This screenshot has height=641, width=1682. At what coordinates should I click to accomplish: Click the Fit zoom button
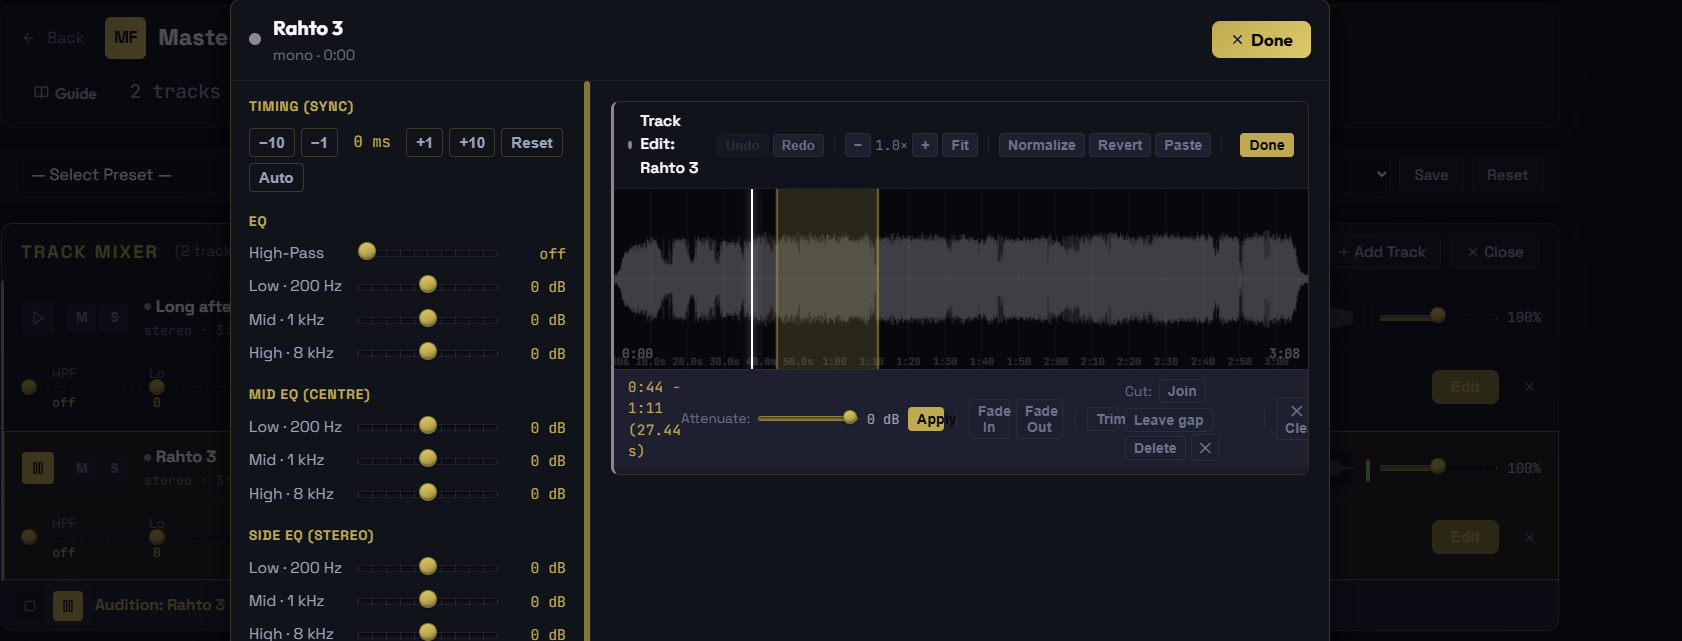[960, 145]
